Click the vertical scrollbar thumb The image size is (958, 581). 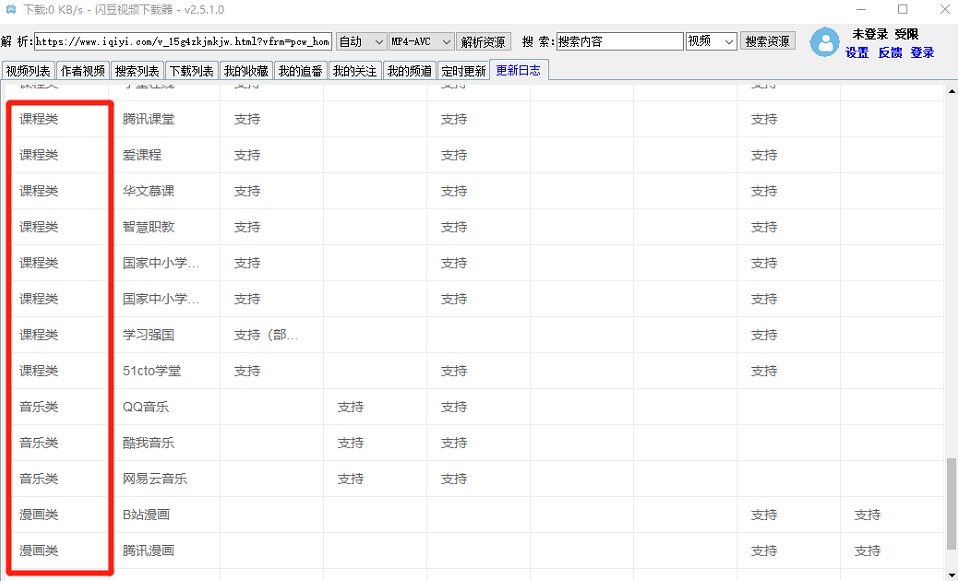tap(952, 504)
